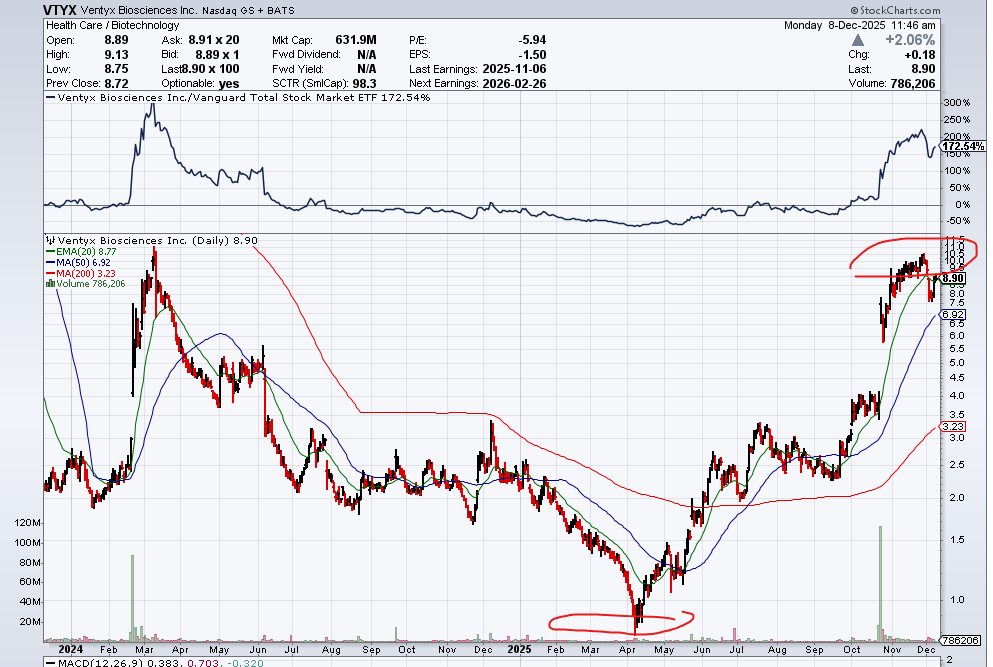Click the boxed 8.90 current price tag on the price axis
Viewport: 993px width, 667px height.
[952, 278]
